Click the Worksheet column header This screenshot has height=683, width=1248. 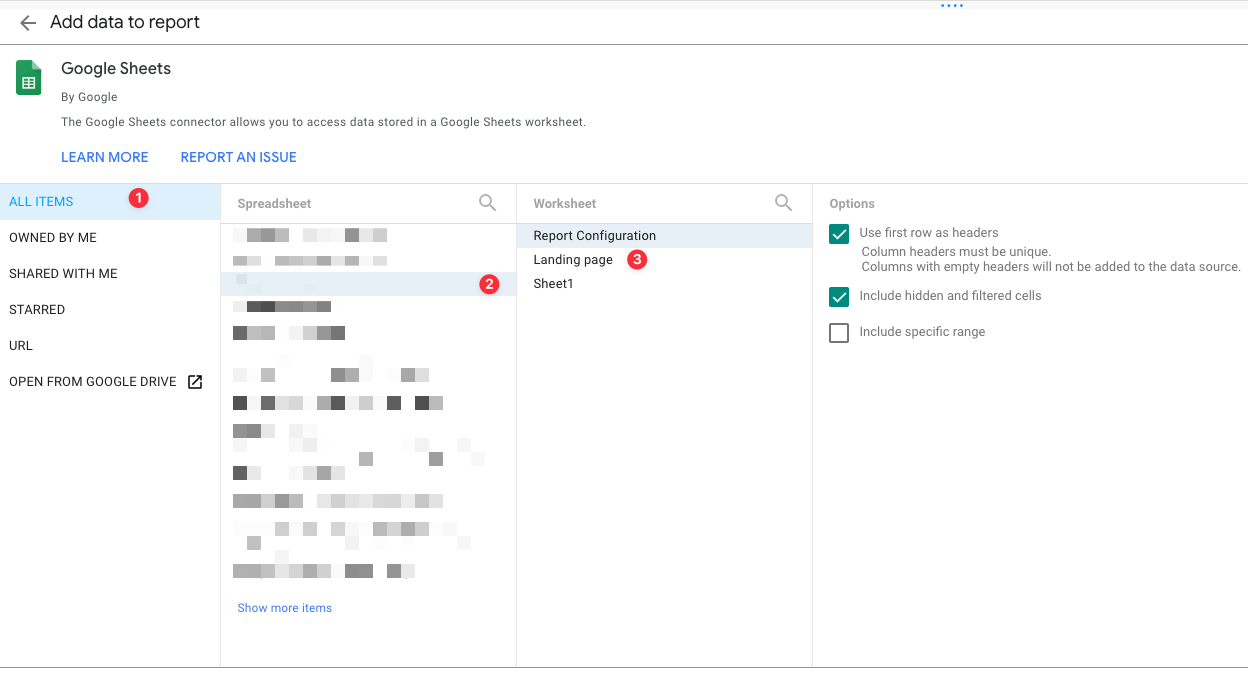[x=565, y=204]
